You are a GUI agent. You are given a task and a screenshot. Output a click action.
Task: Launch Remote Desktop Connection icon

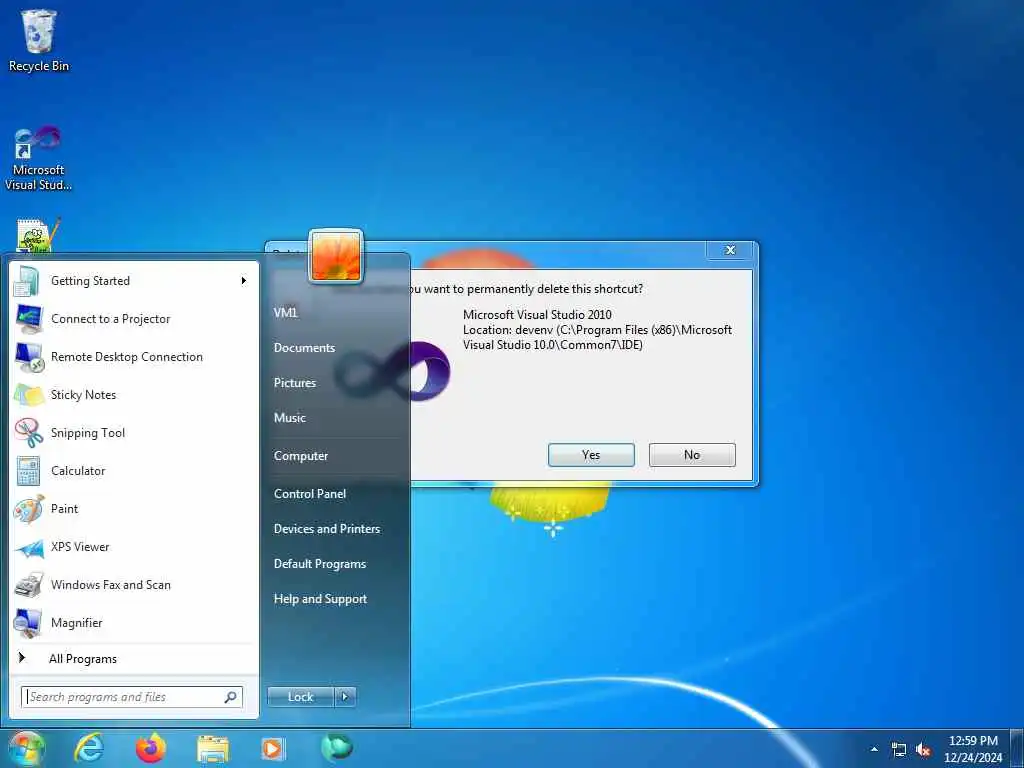29,357
